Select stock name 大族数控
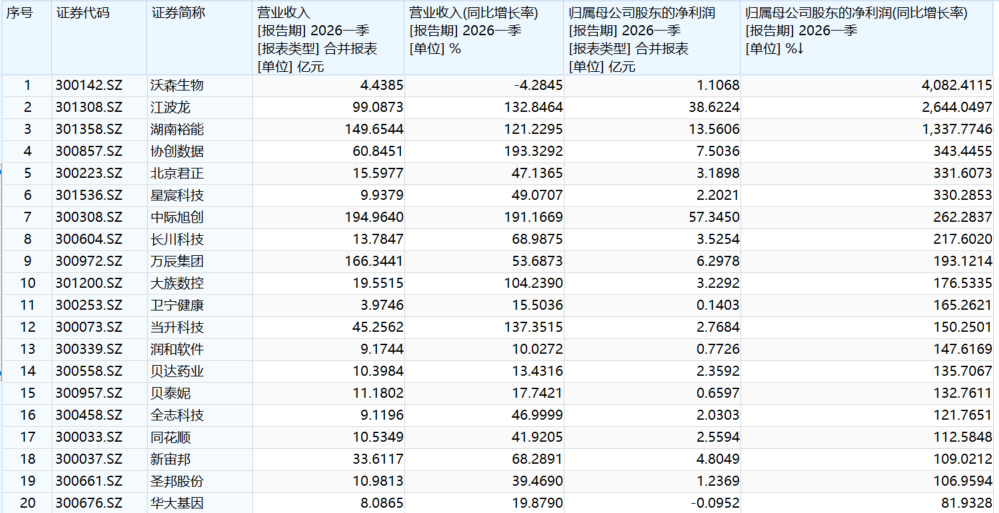This screenshot has height=513, width=999. coord(178,284)
